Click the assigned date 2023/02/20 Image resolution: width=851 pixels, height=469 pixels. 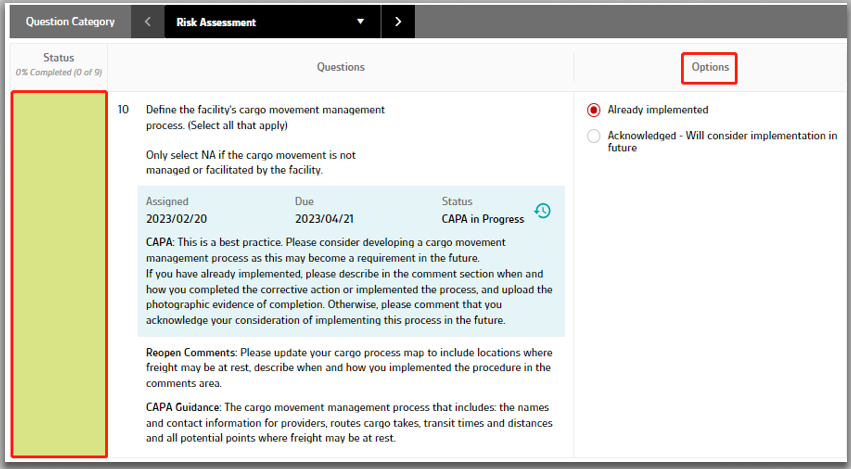pyautogui.click(x=176, y=219)
